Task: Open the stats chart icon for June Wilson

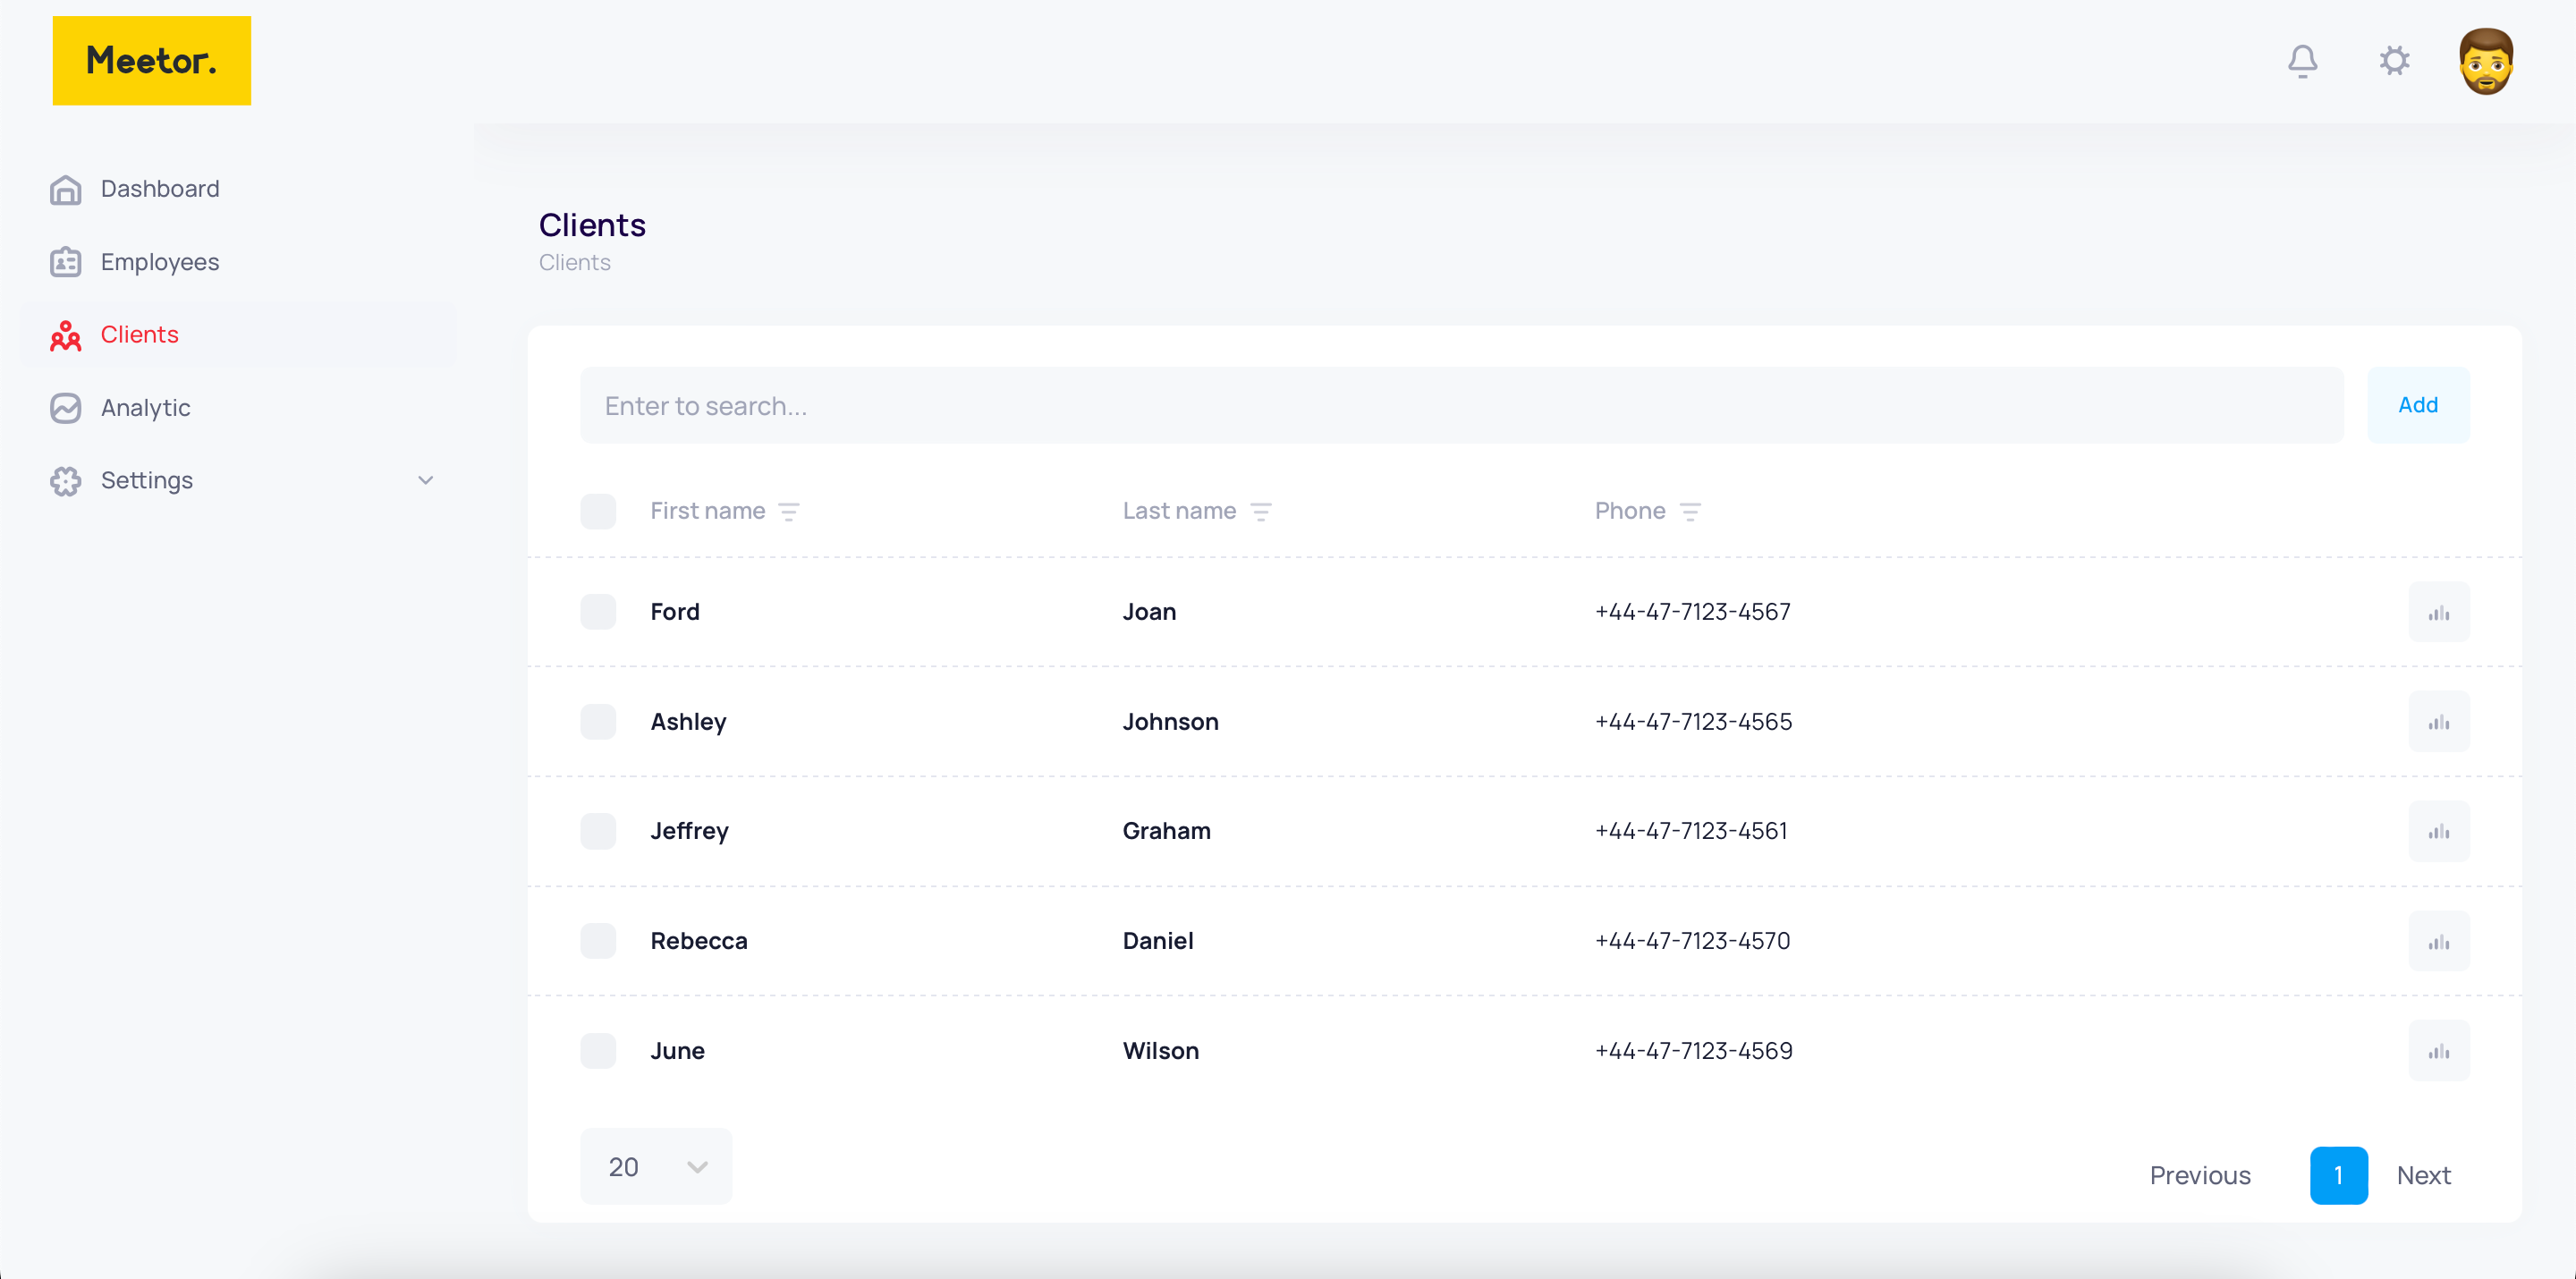Action: click(x=2438, y=1051)
